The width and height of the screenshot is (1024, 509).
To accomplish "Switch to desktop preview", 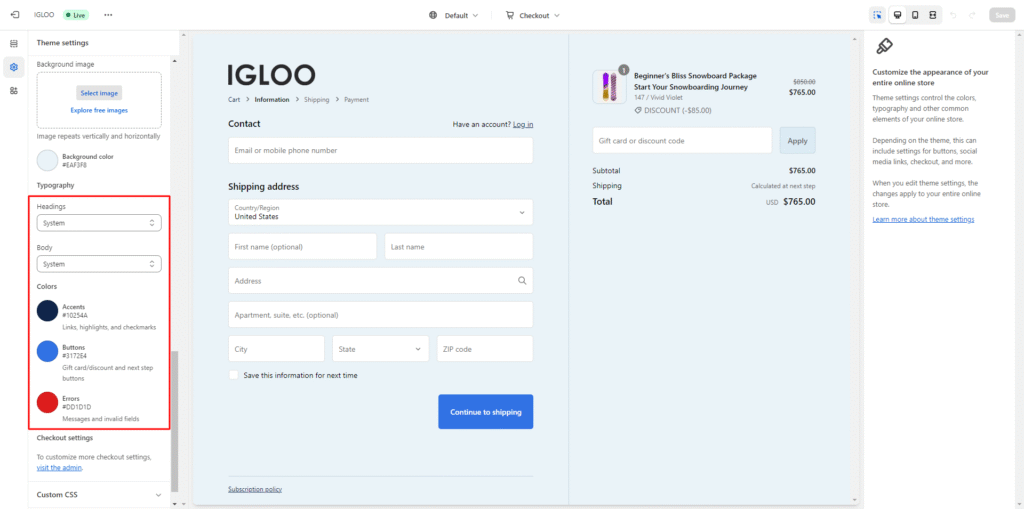I will (x=896, y=15).
